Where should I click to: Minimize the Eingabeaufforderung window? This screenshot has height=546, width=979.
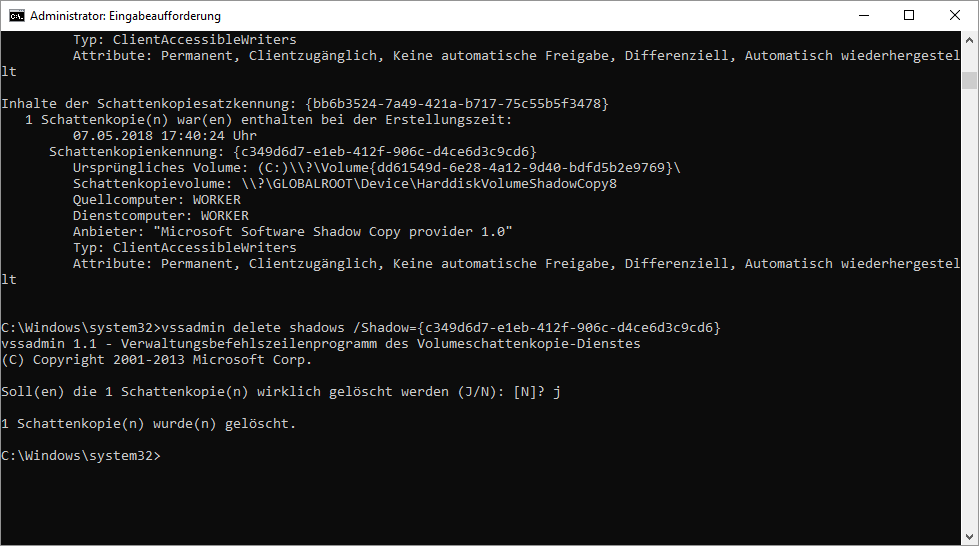click(x=863, y=15)
